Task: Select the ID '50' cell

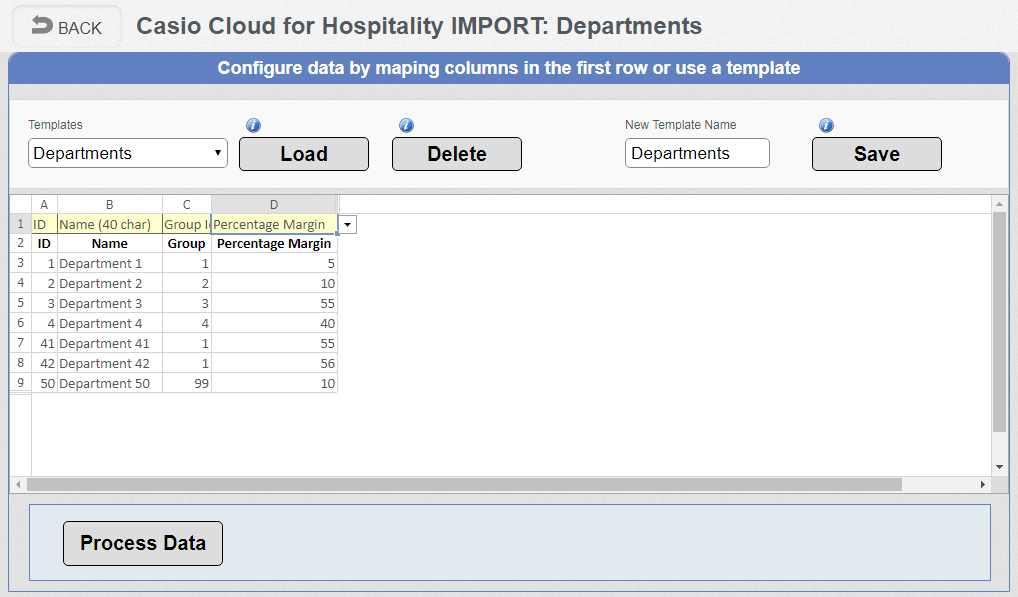Action: [x=44, y=384]
